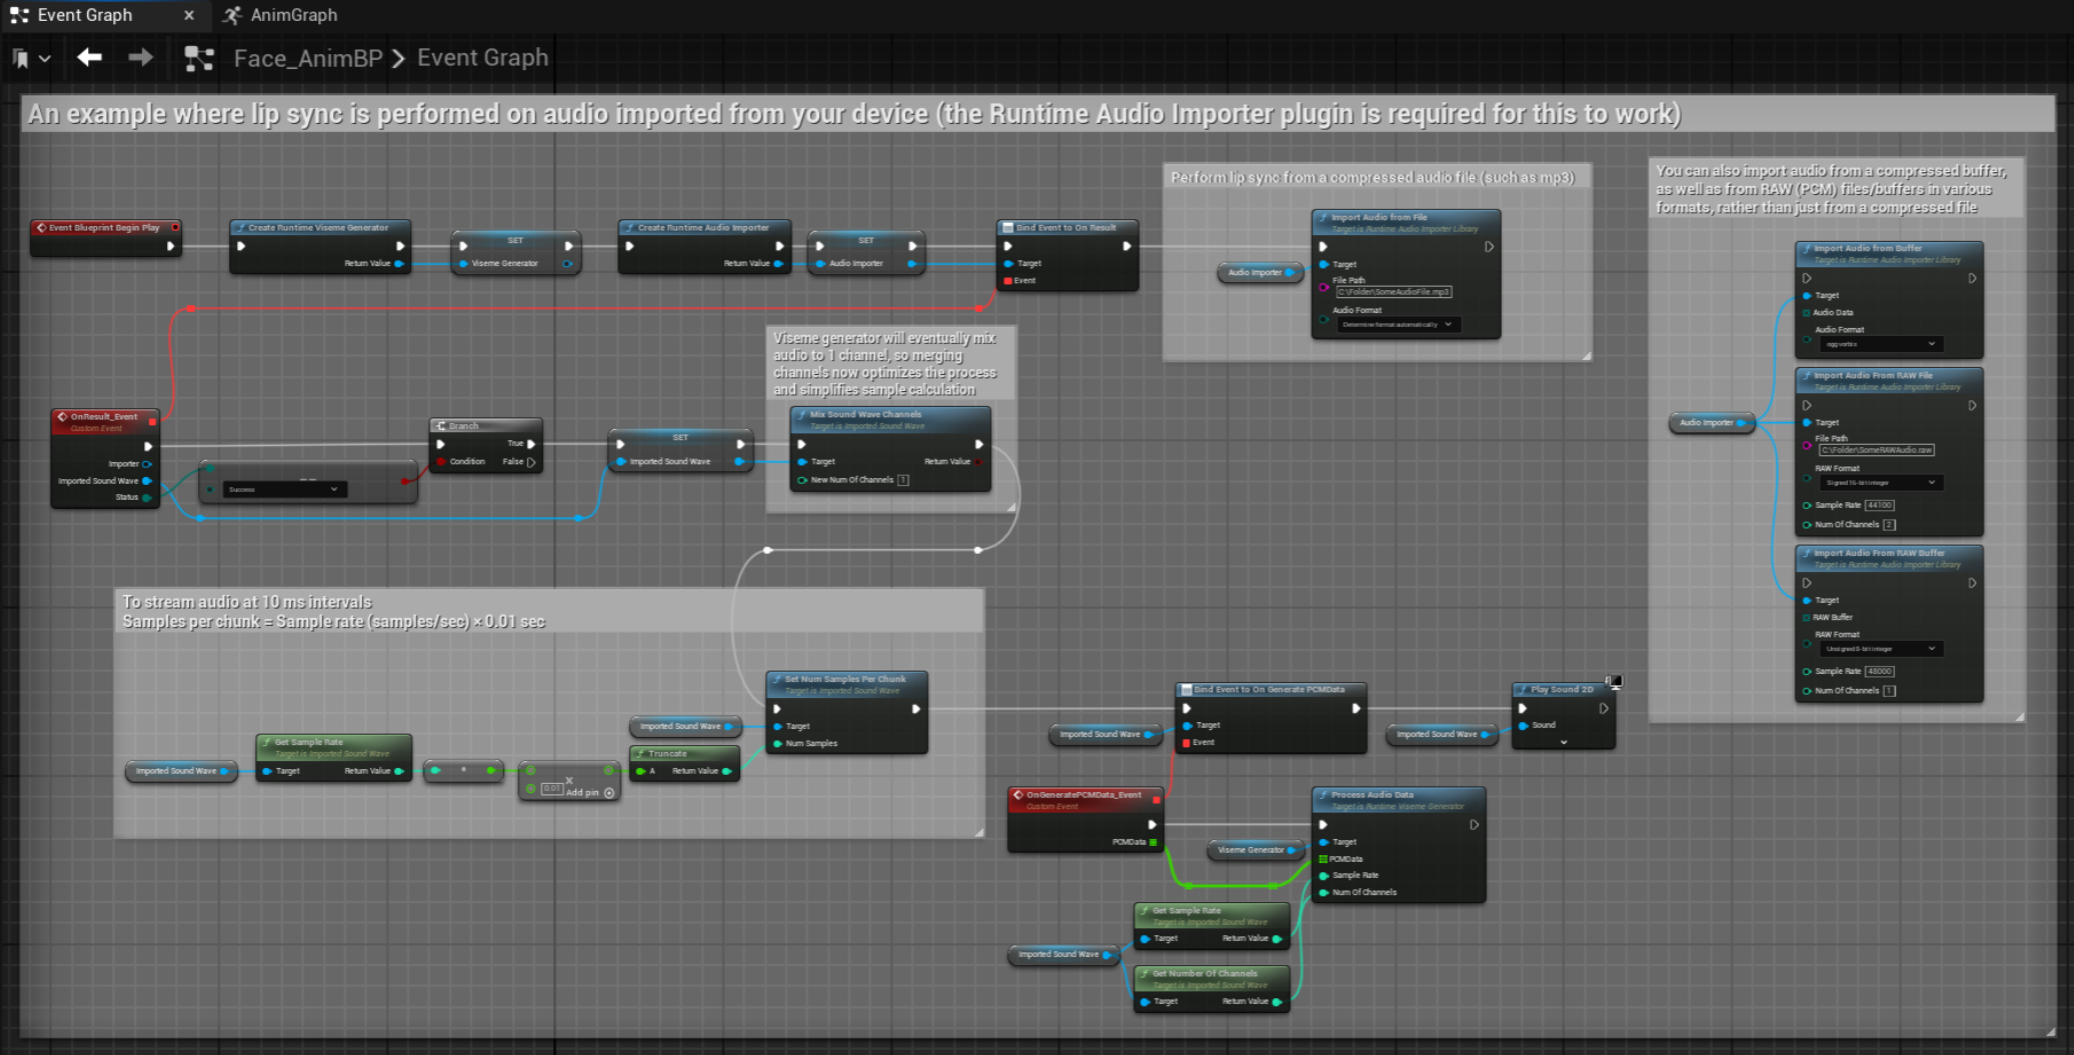Click the Viseme Generator variable getter node
This screenshot has height=1055, width=2074.
tap(1256, 850)
